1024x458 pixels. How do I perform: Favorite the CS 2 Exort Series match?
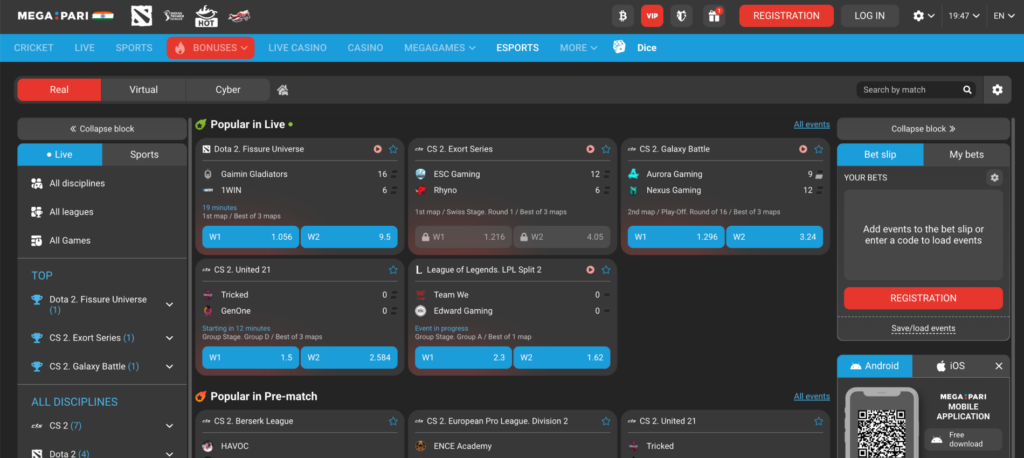(606, 149)
